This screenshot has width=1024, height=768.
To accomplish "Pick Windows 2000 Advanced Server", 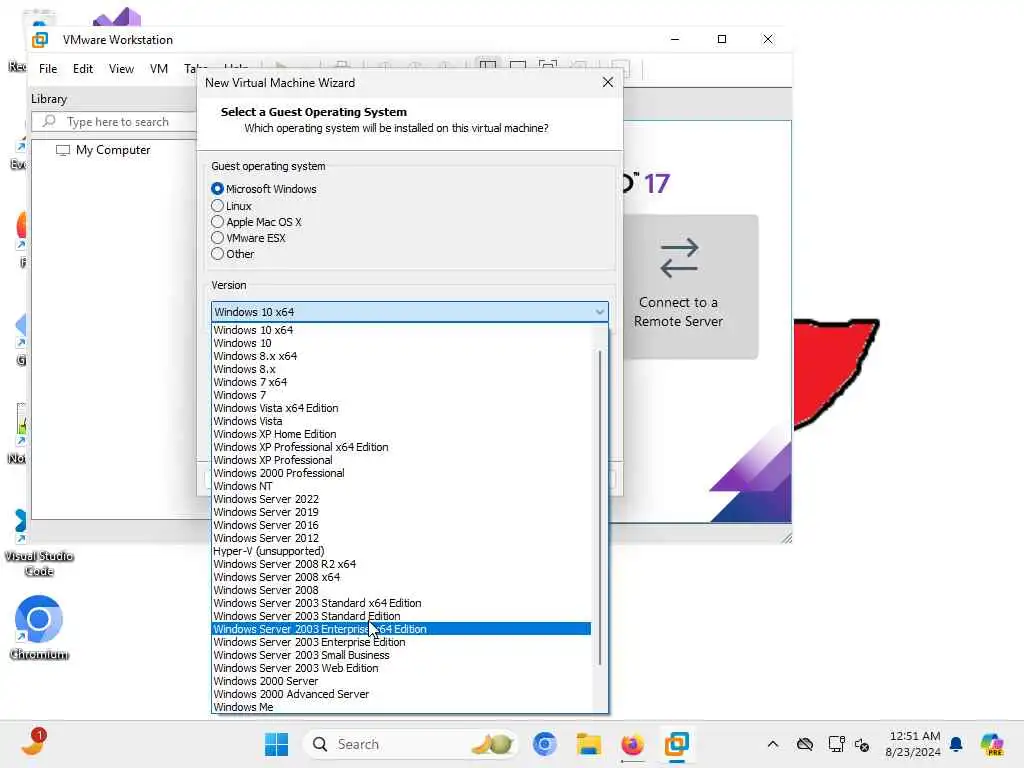I will (x=402, y=694).
